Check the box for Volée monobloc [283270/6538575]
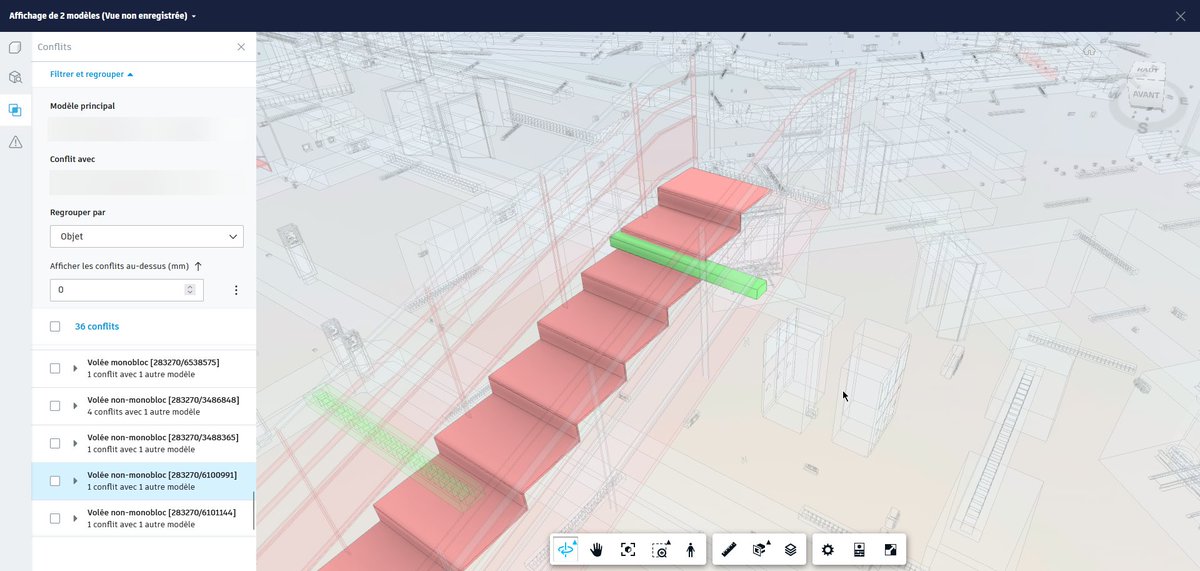 point(55,368)
